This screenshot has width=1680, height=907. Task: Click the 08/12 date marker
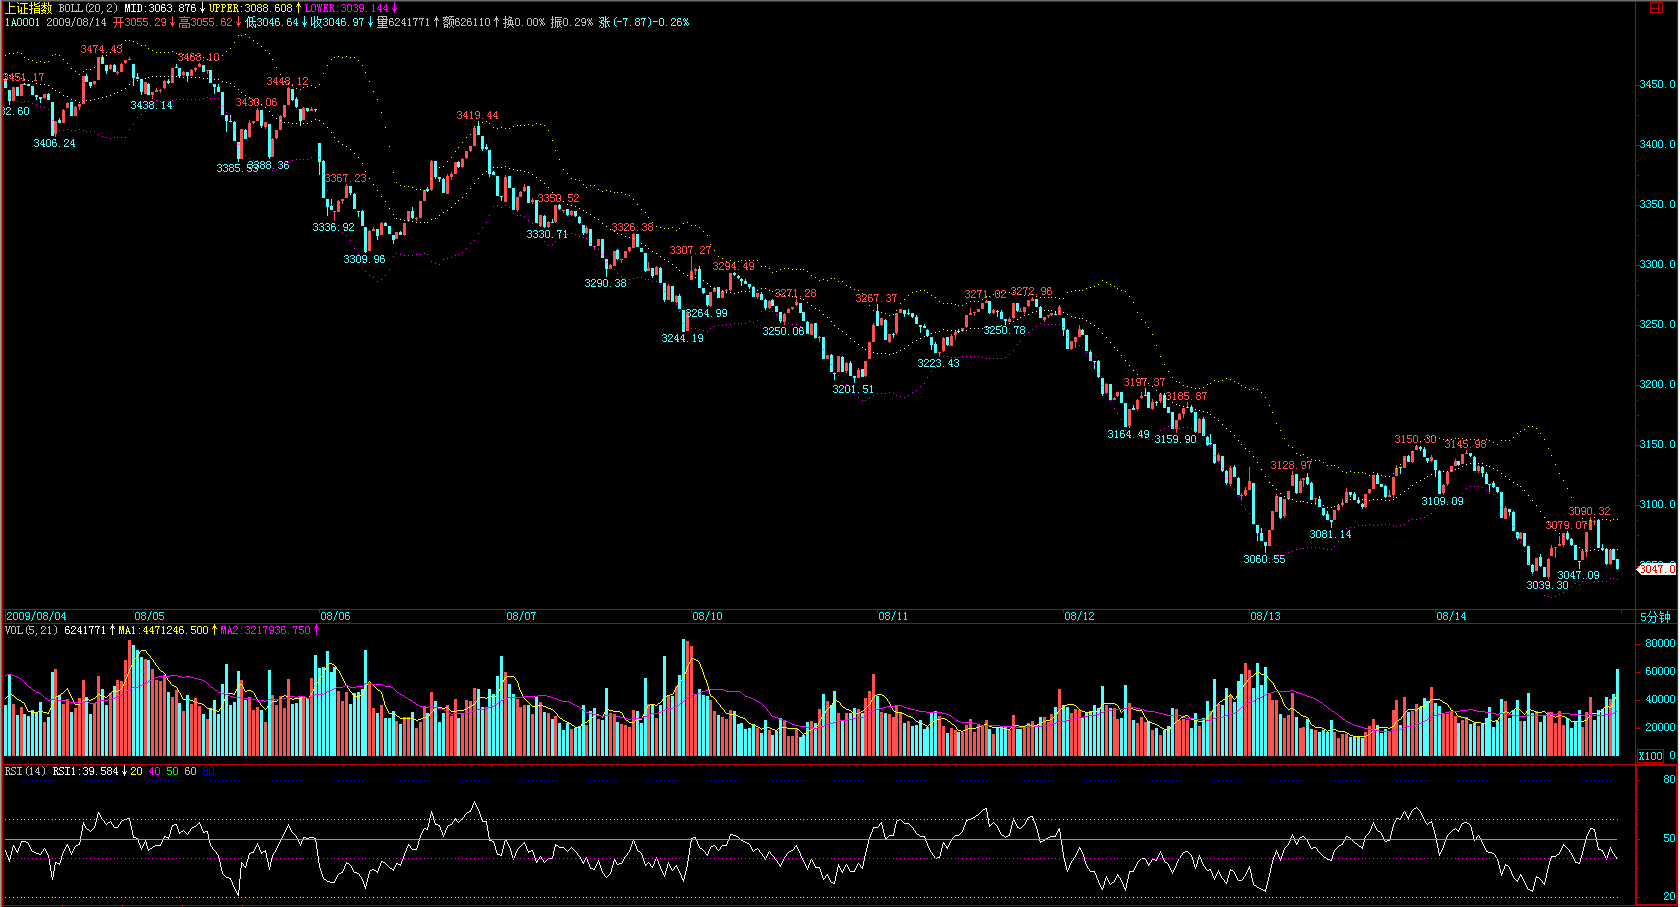1079,616
